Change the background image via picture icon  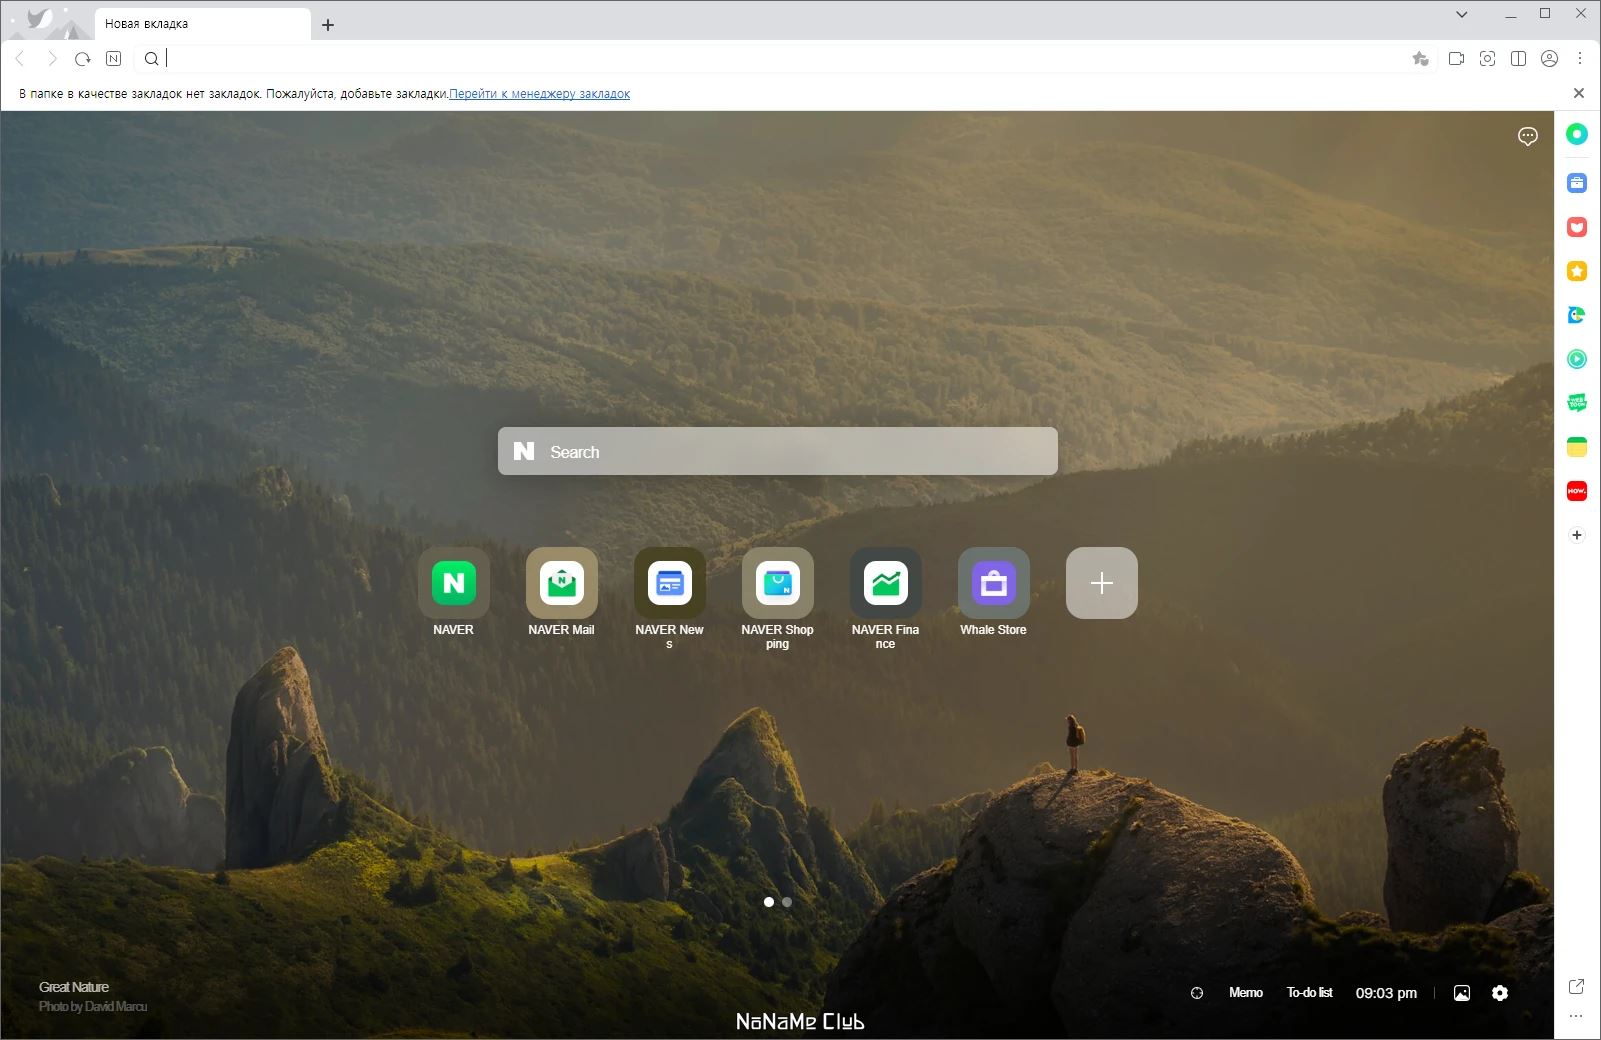point(1462,993)
